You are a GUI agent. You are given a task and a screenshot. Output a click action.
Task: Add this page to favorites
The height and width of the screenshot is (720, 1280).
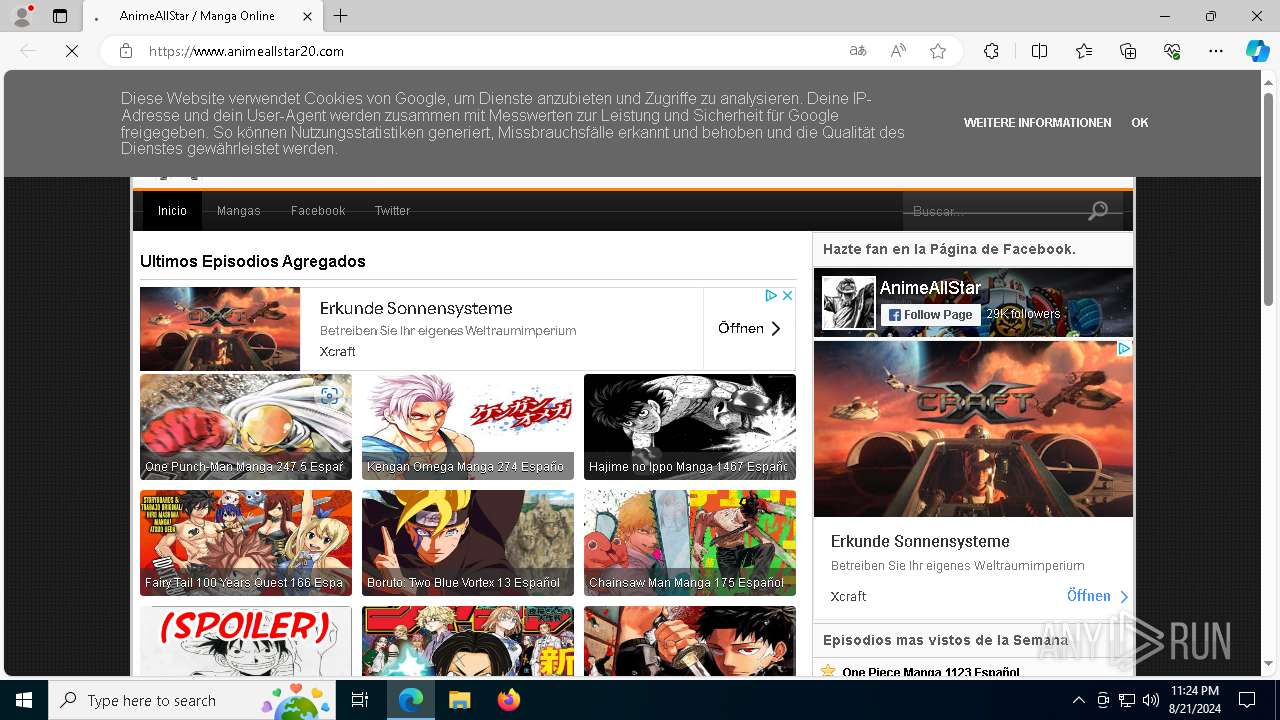click(x=938, y=51)
